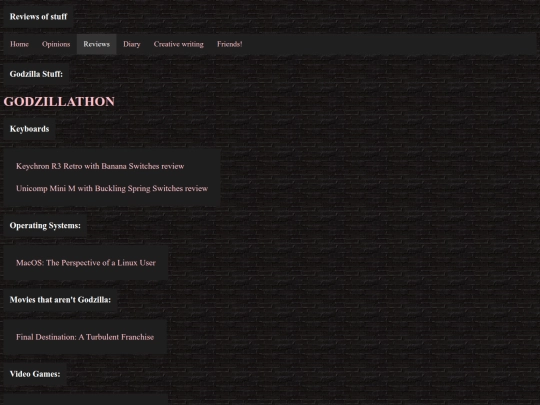Click the Operating Systems: heading

[45, 226]
